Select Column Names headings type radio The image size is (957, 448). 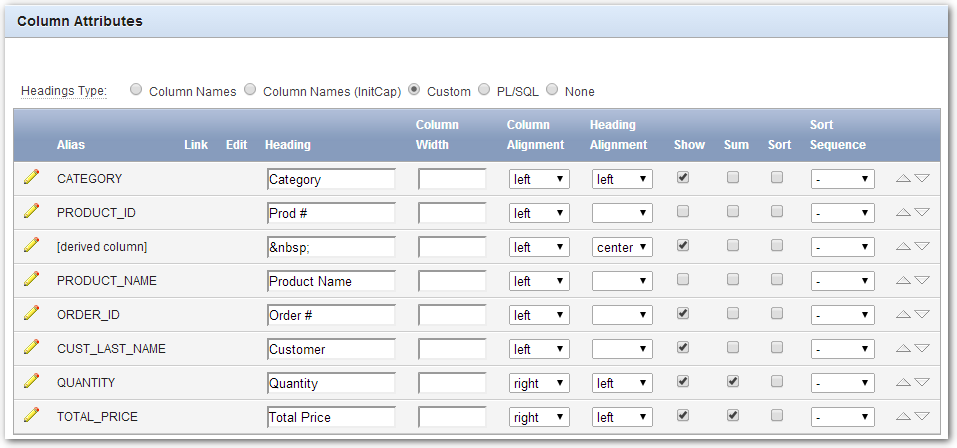pyautogui.click(x=136, y=90)
